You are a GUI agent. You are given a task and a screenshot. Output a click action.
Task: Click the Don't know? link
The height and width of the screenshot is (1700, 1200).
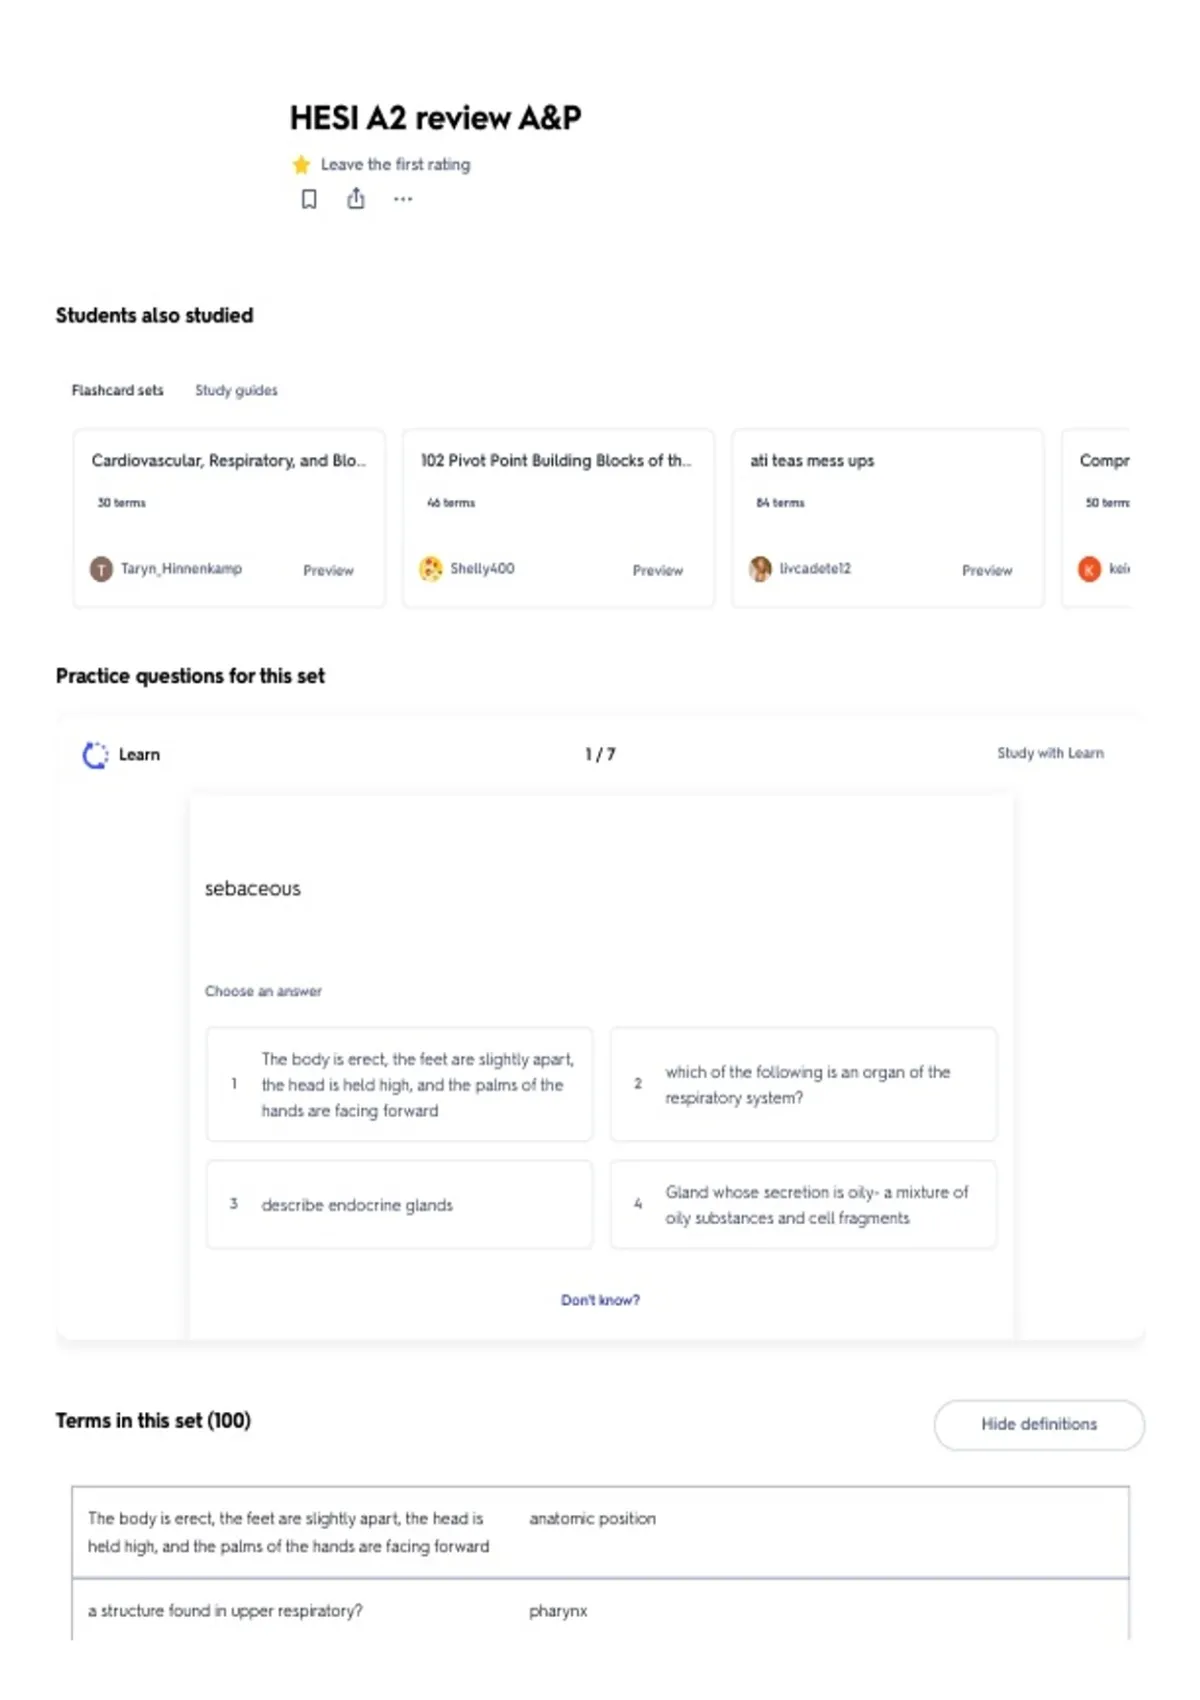tap(600, 1300)
